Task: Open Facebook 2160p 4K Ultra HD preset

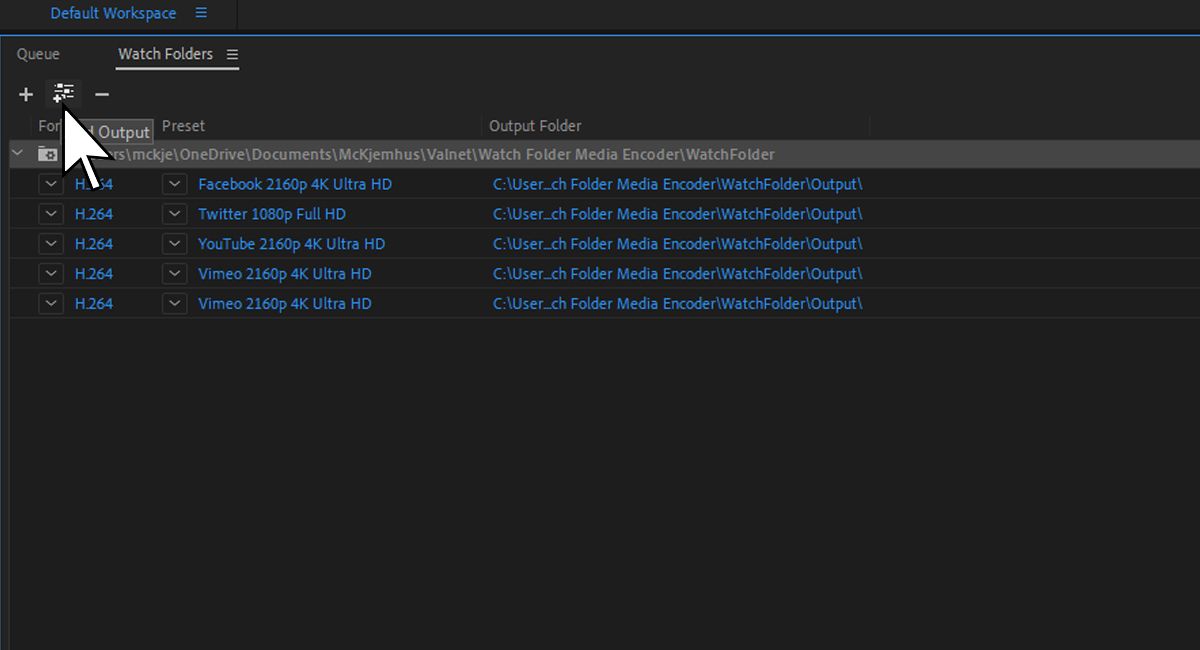Action: (295, 184)
